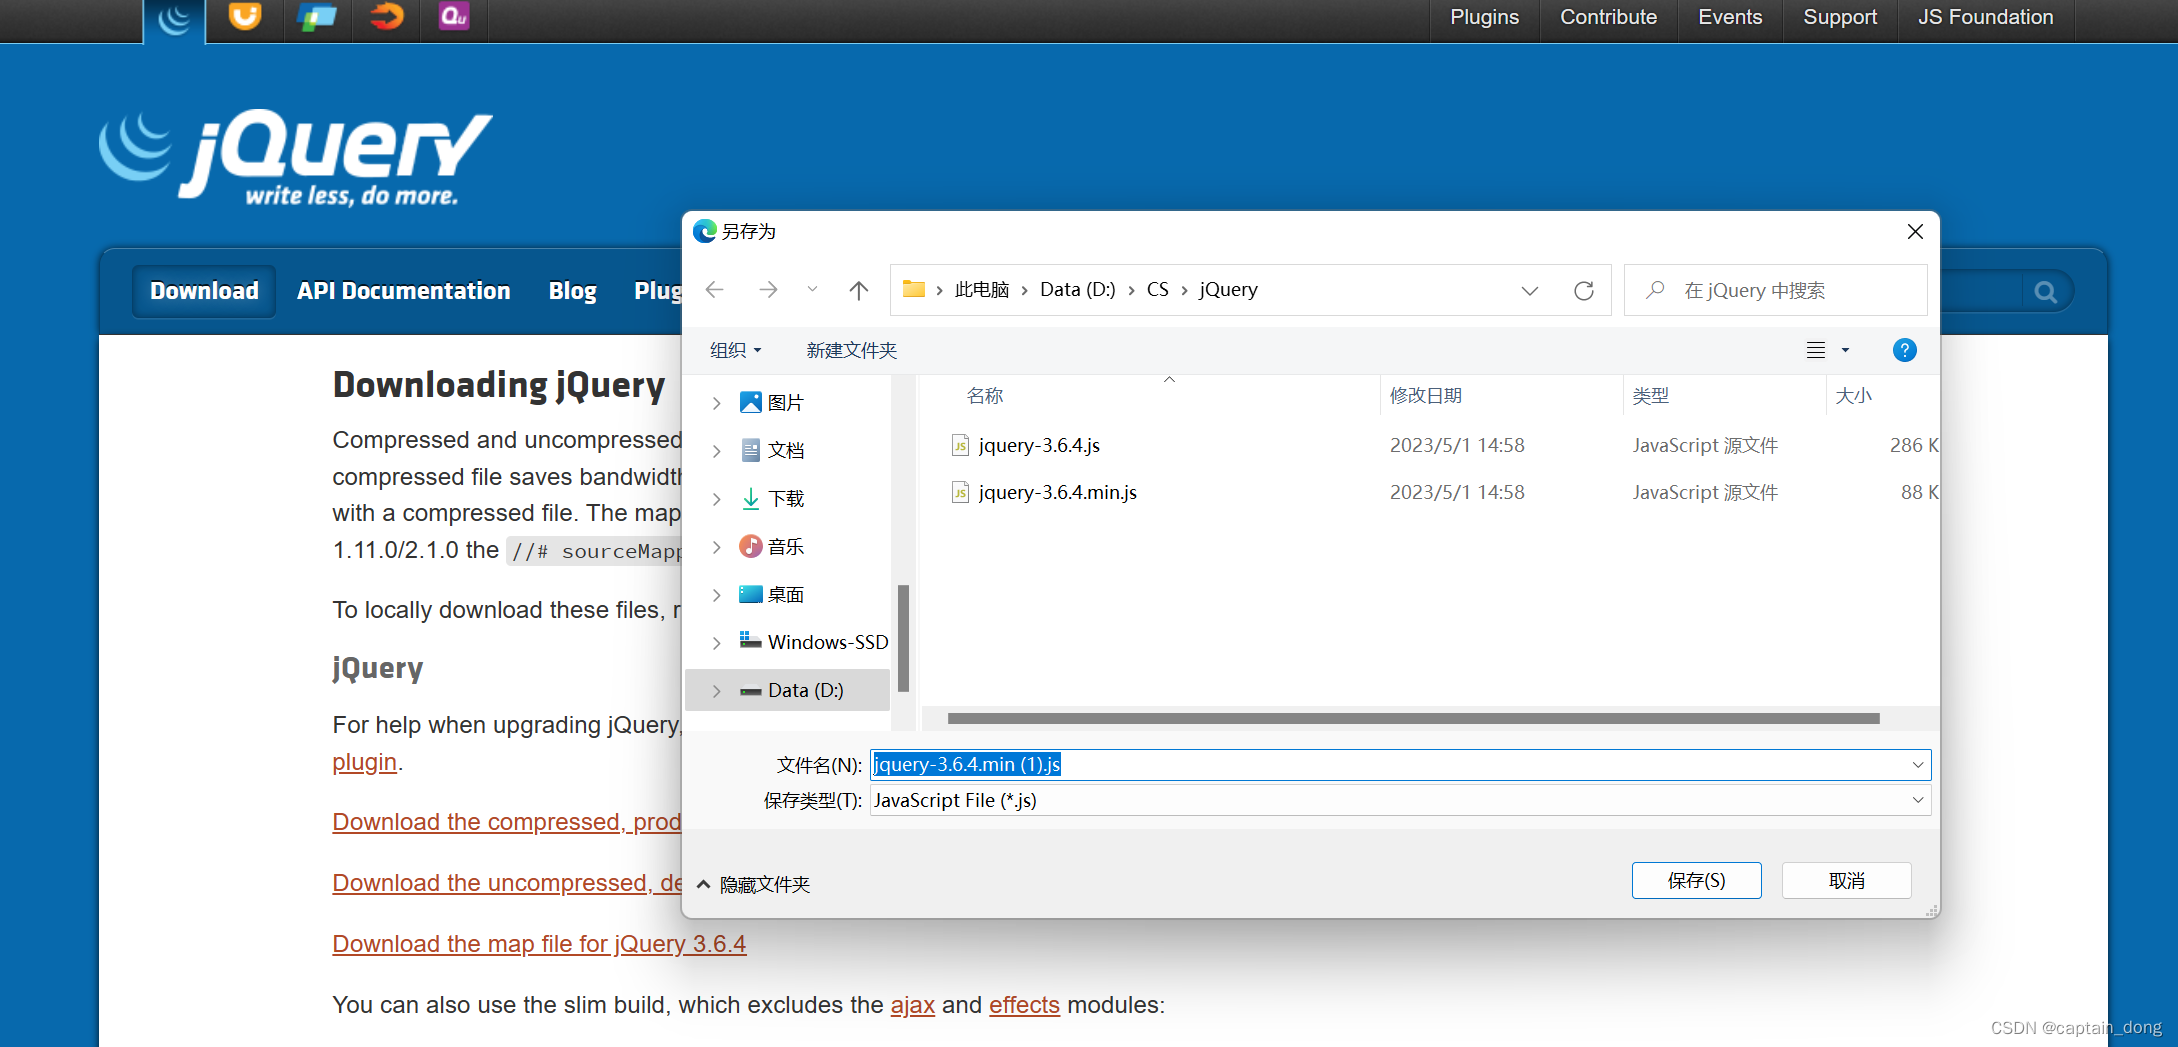Open the 下载 (Downloads) sidebar folder

click(786, 498)
